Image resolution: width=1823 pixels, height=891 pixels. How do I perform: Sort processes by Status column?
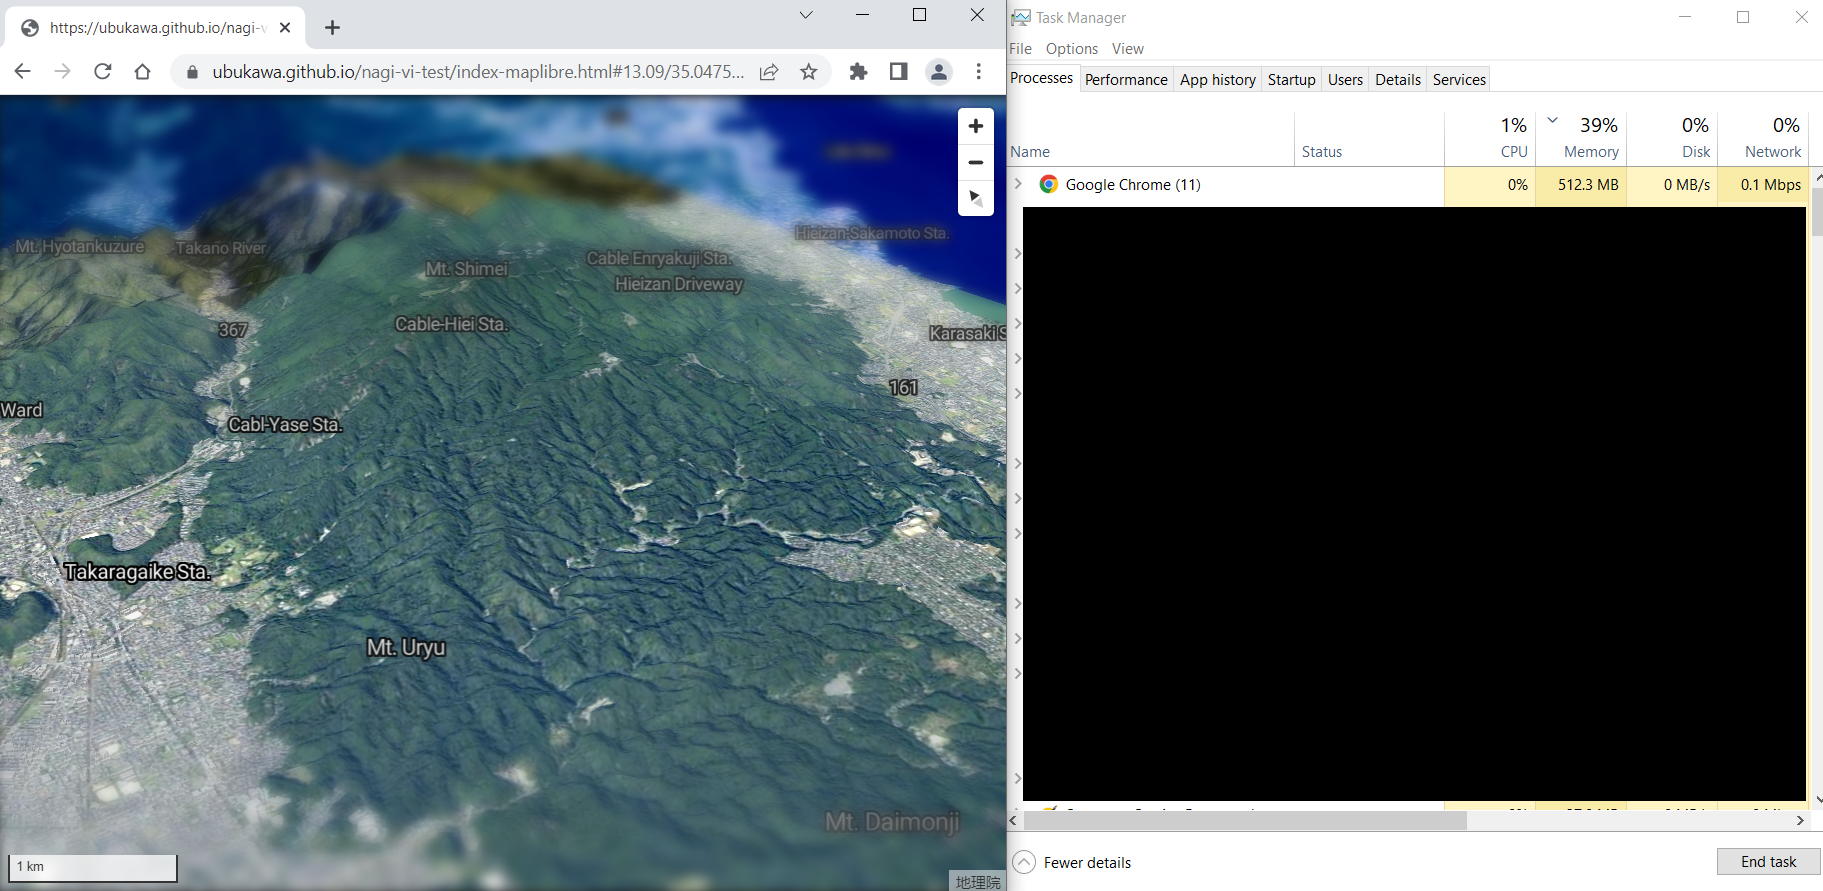tap(1369, 139)
